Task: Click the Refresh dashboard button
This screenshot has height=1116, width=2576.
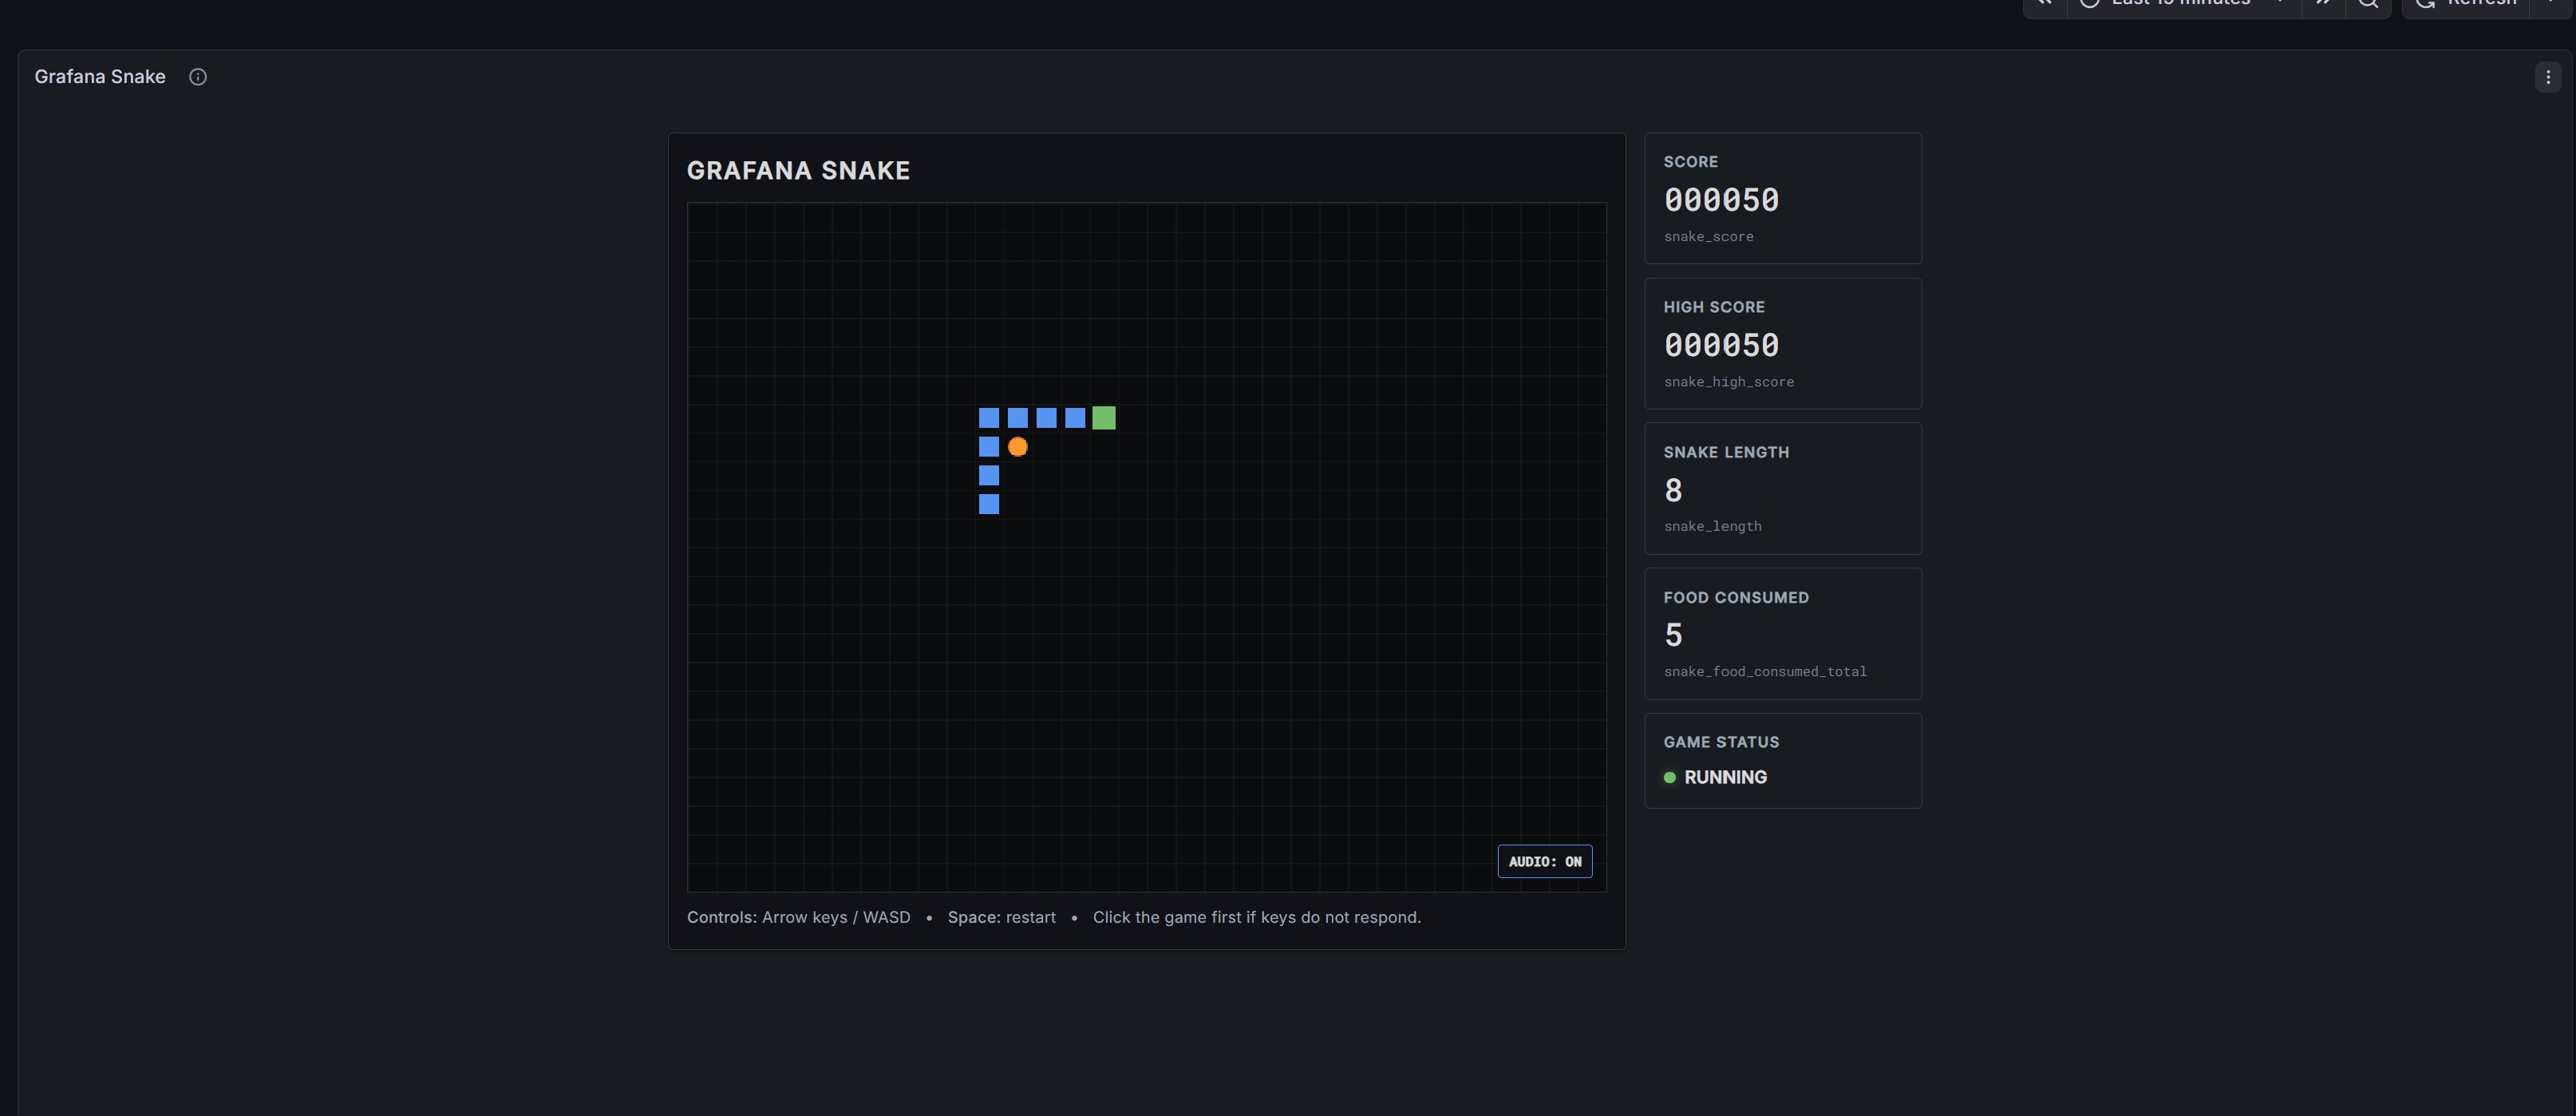Action: tap(2466, 4)
